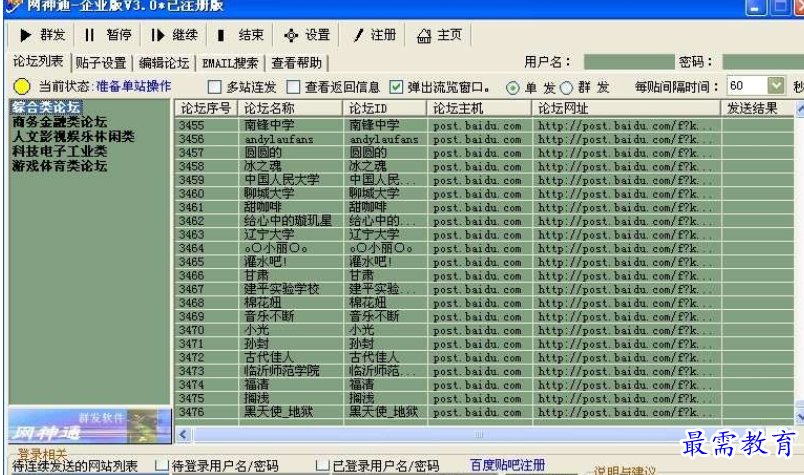Switch to 论坛列表 tab
The width and height of the screenshot is (804, 475).
[x=38, y=62]
